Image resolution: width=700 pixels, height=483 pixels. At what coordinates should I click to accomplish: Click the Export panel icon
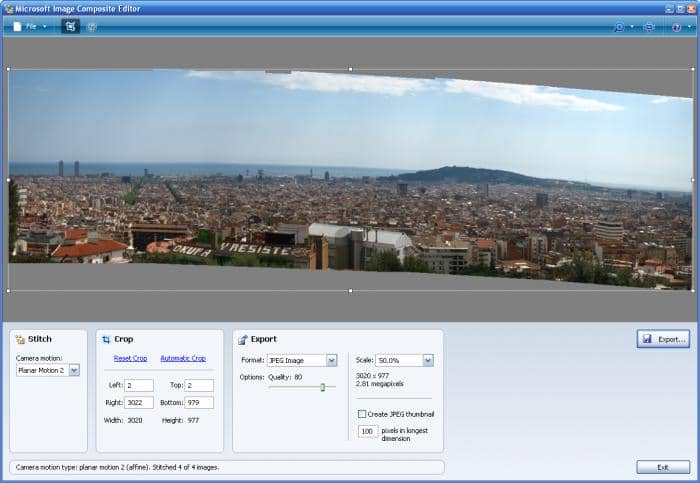[242, 340]
